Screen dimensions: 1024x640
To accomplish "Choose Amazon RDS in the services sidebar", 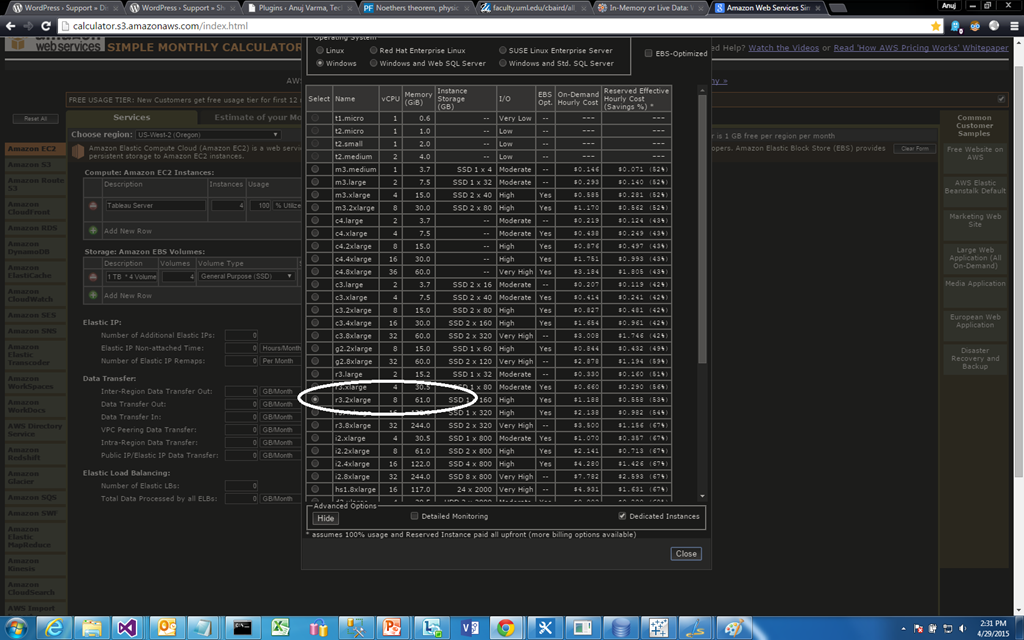I will click(x=33, y=228).
